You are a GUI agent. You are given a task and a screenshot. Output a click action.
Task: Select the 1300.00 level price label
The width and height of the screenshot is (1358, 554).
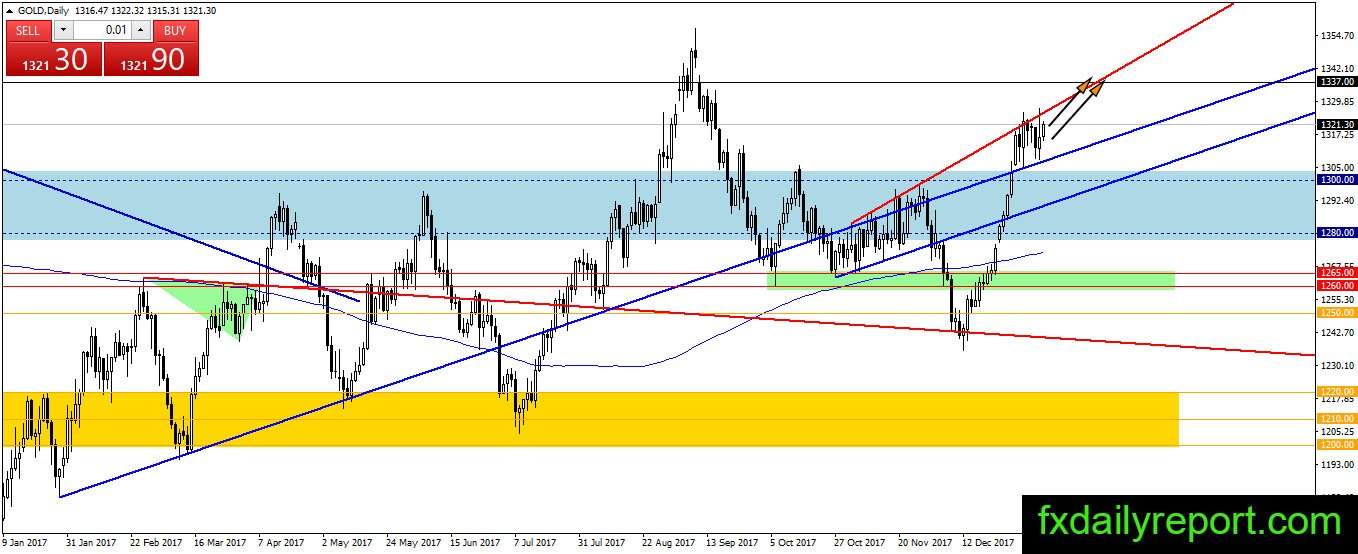point(1336,180)
